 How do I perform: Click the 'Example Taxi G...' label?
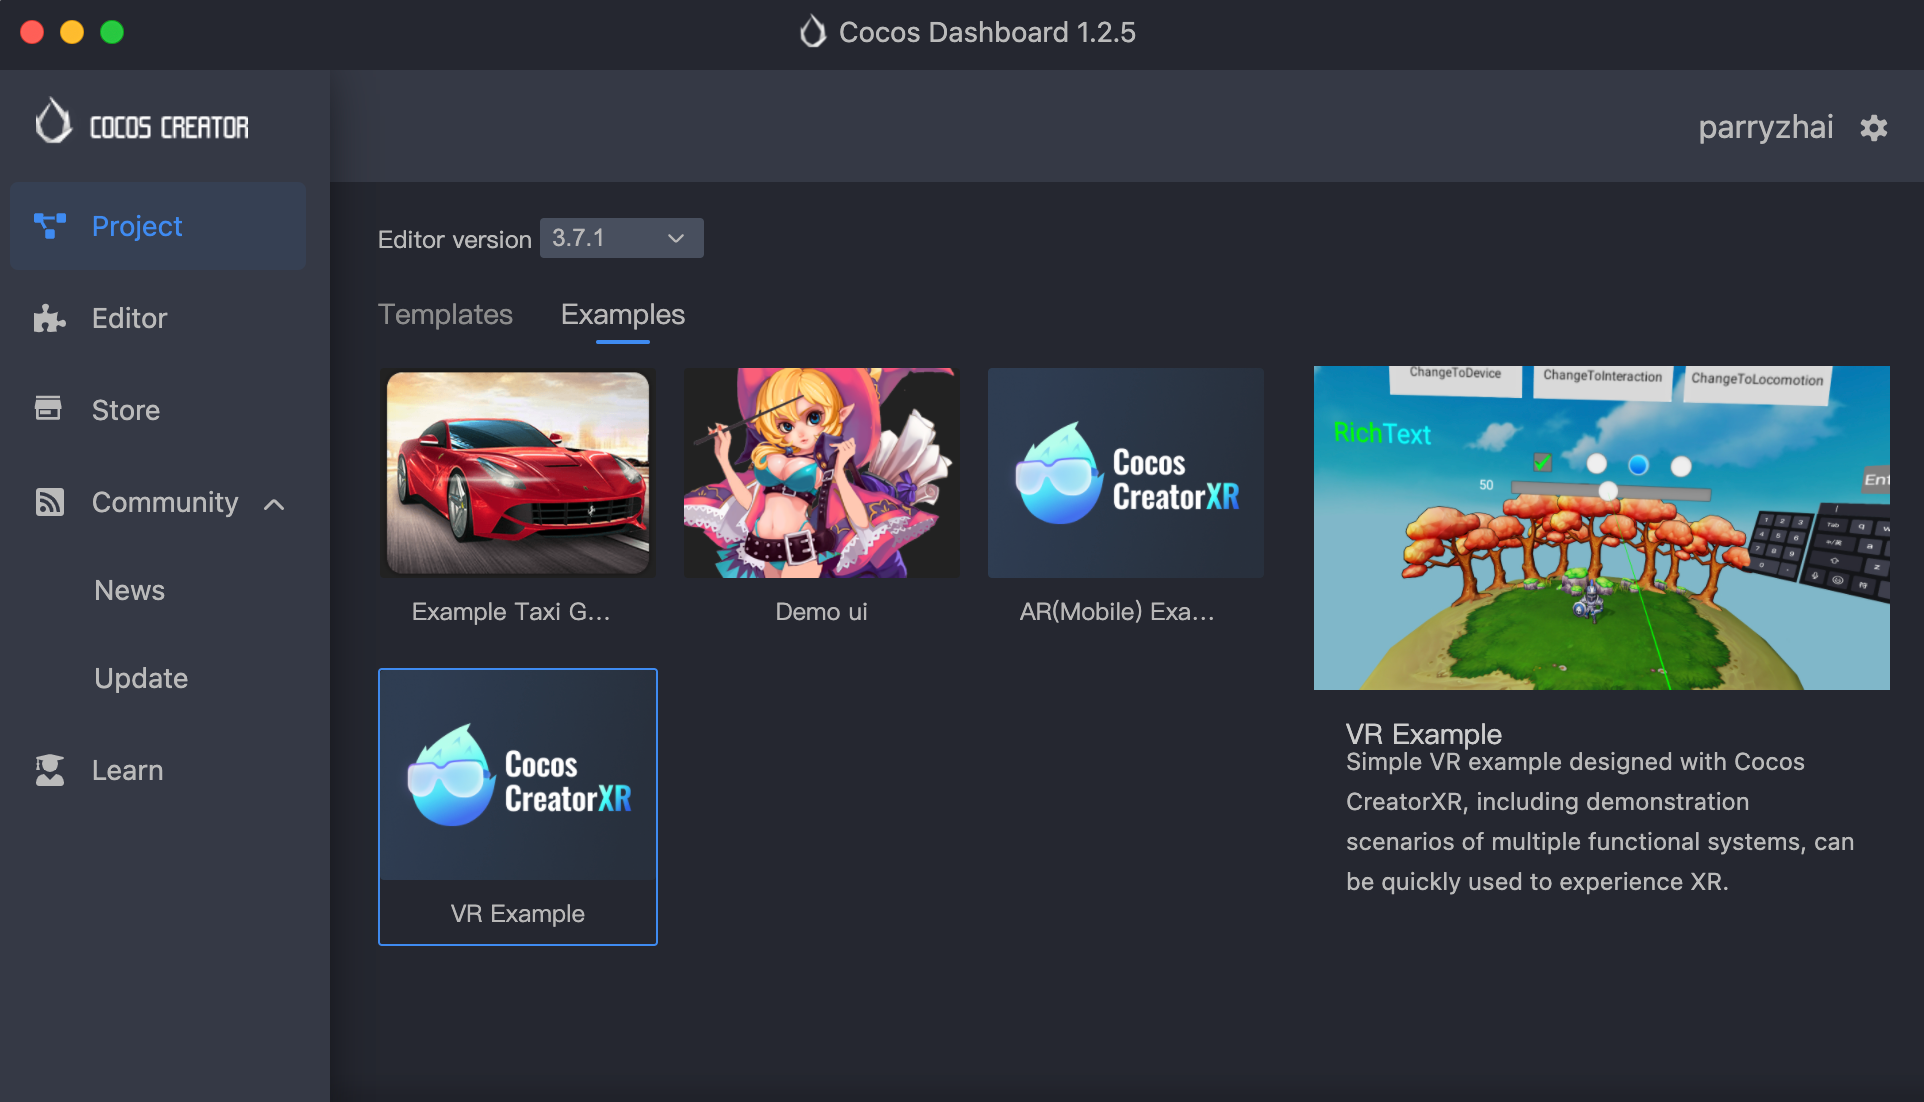click(x=511, y=611)
